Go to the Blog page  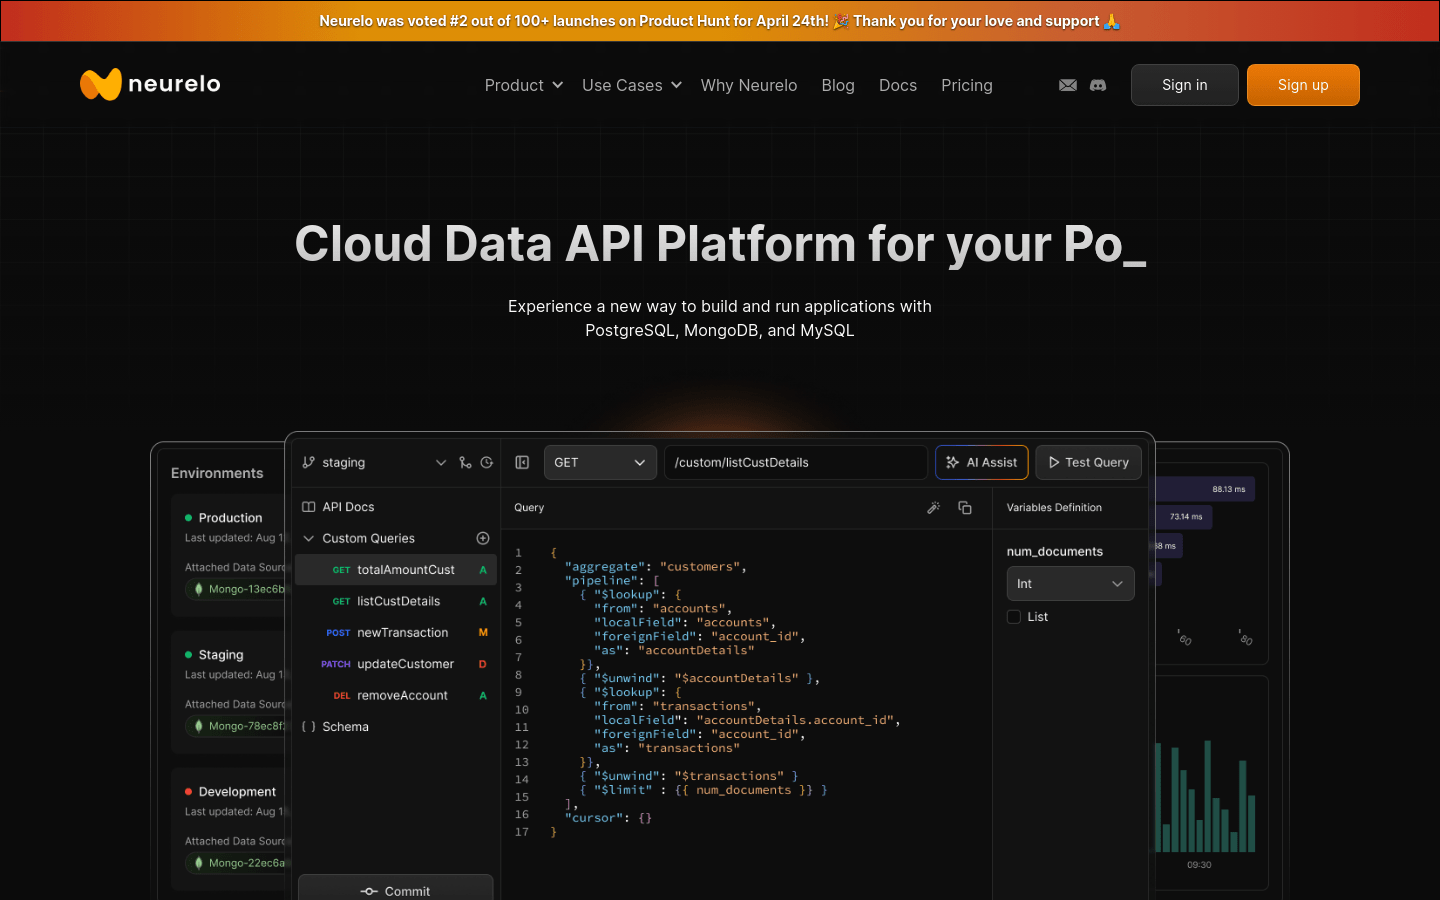tap(838, 85)
